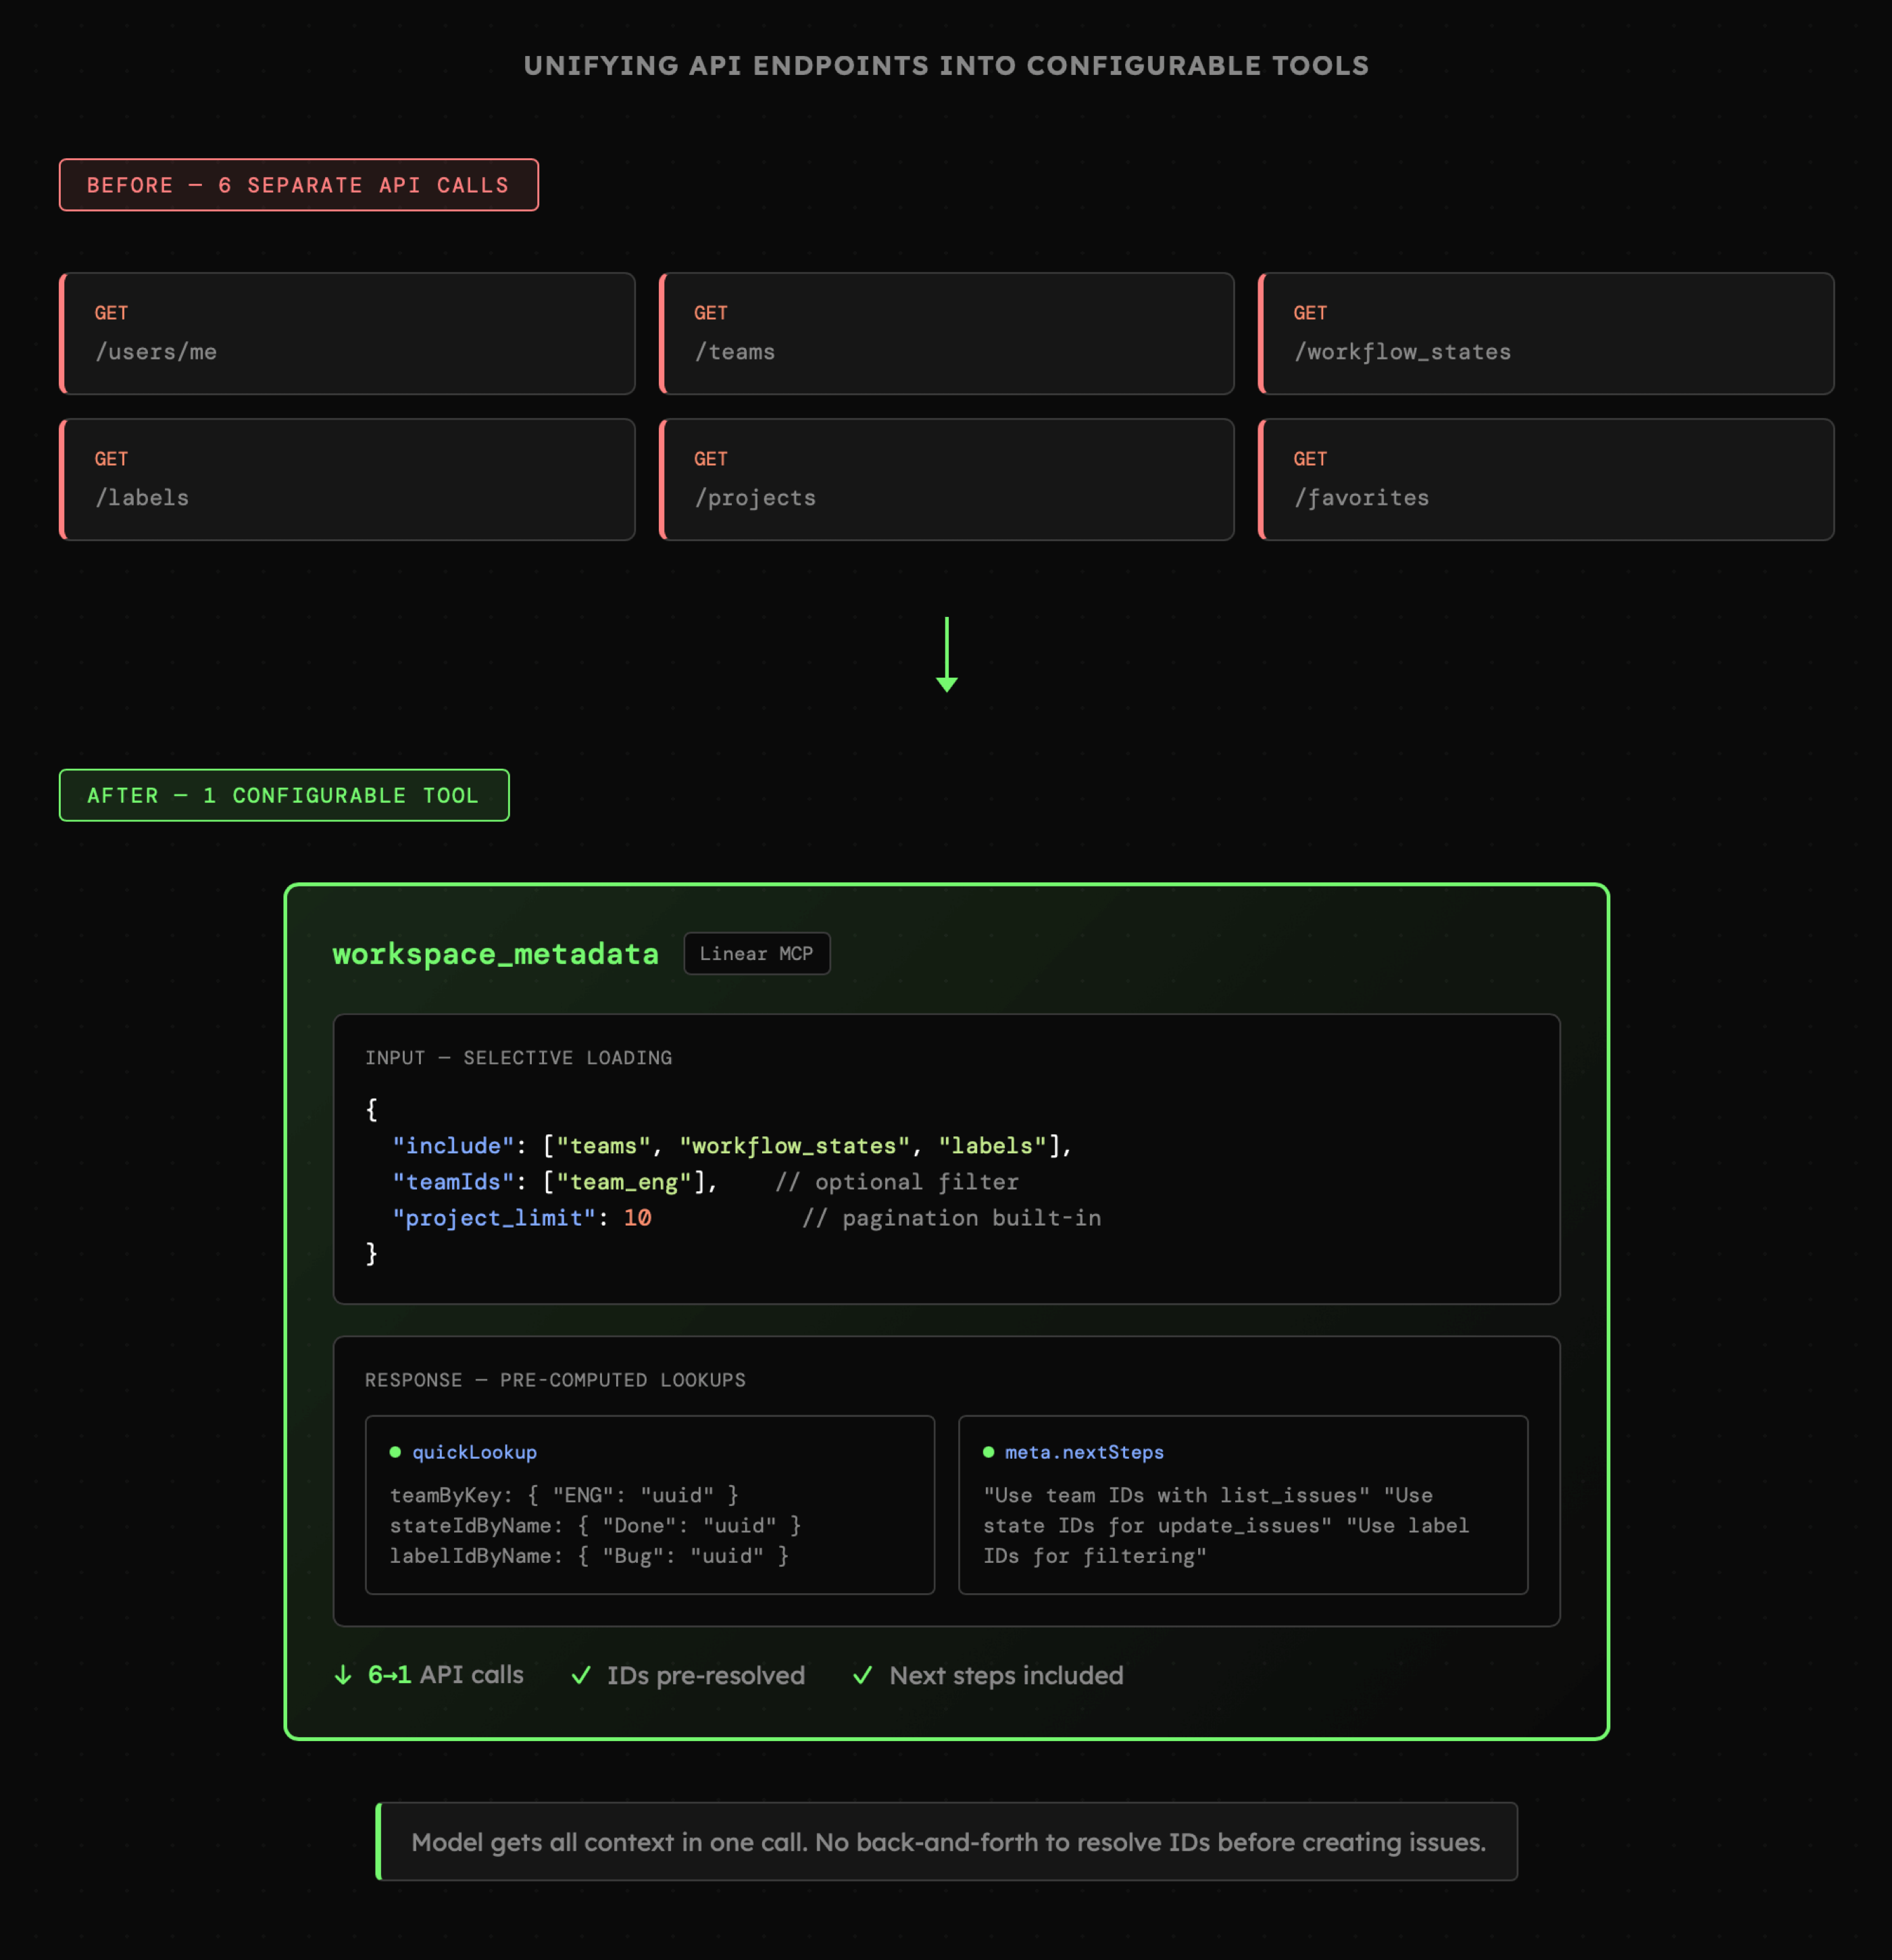Select the GET /projects endpoint card

[946, 479]
